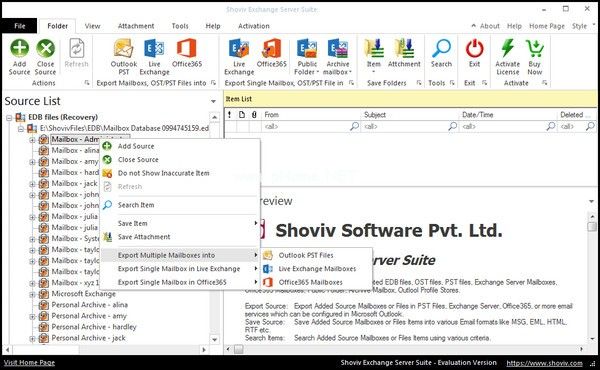Click the Live Exchange icon under Export Mailboxes

(154, 49)
